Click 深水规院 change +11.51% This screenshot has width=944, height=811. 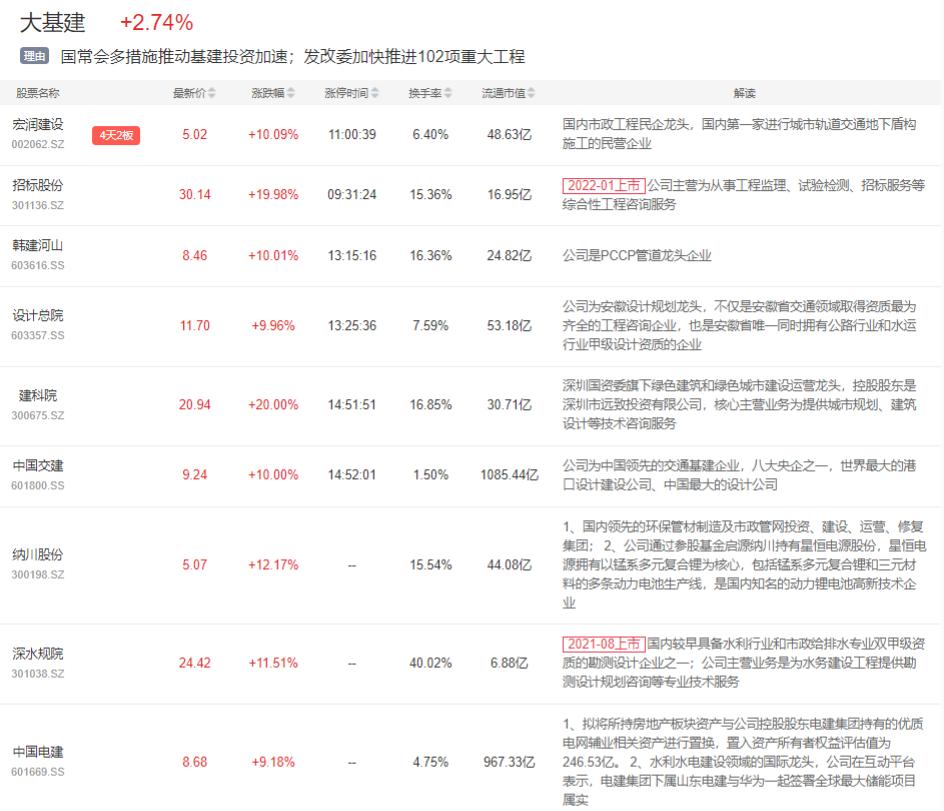273,663
